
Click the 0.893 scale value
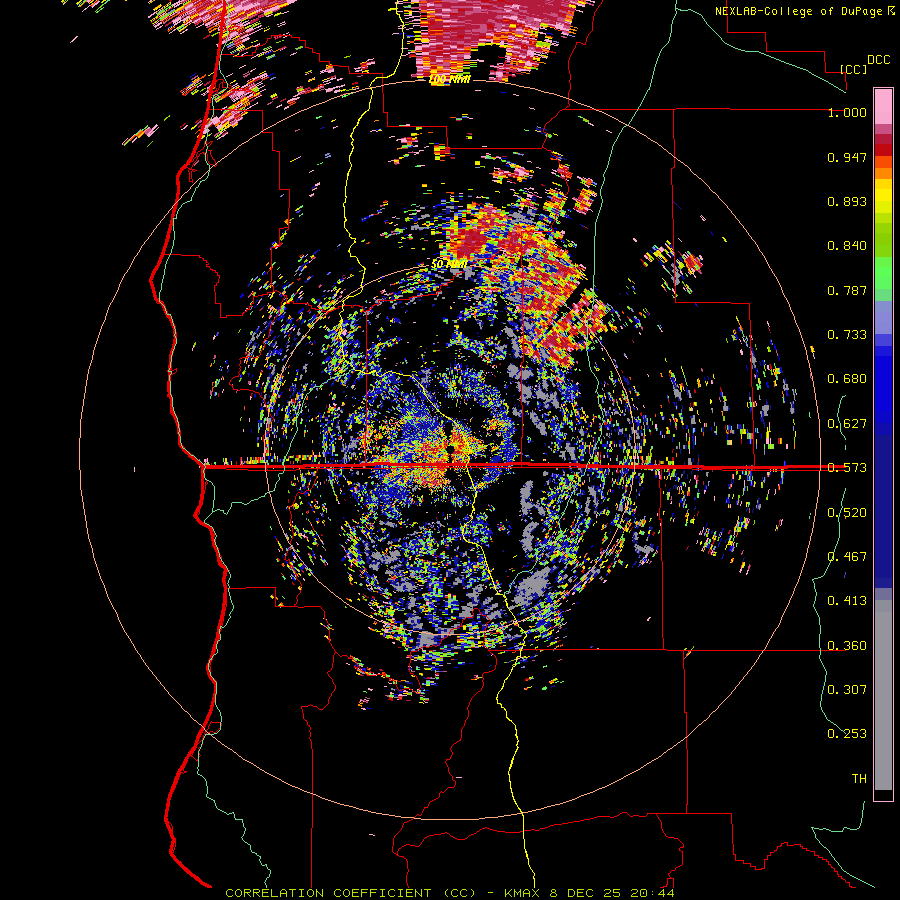click(x=847, y=201)
